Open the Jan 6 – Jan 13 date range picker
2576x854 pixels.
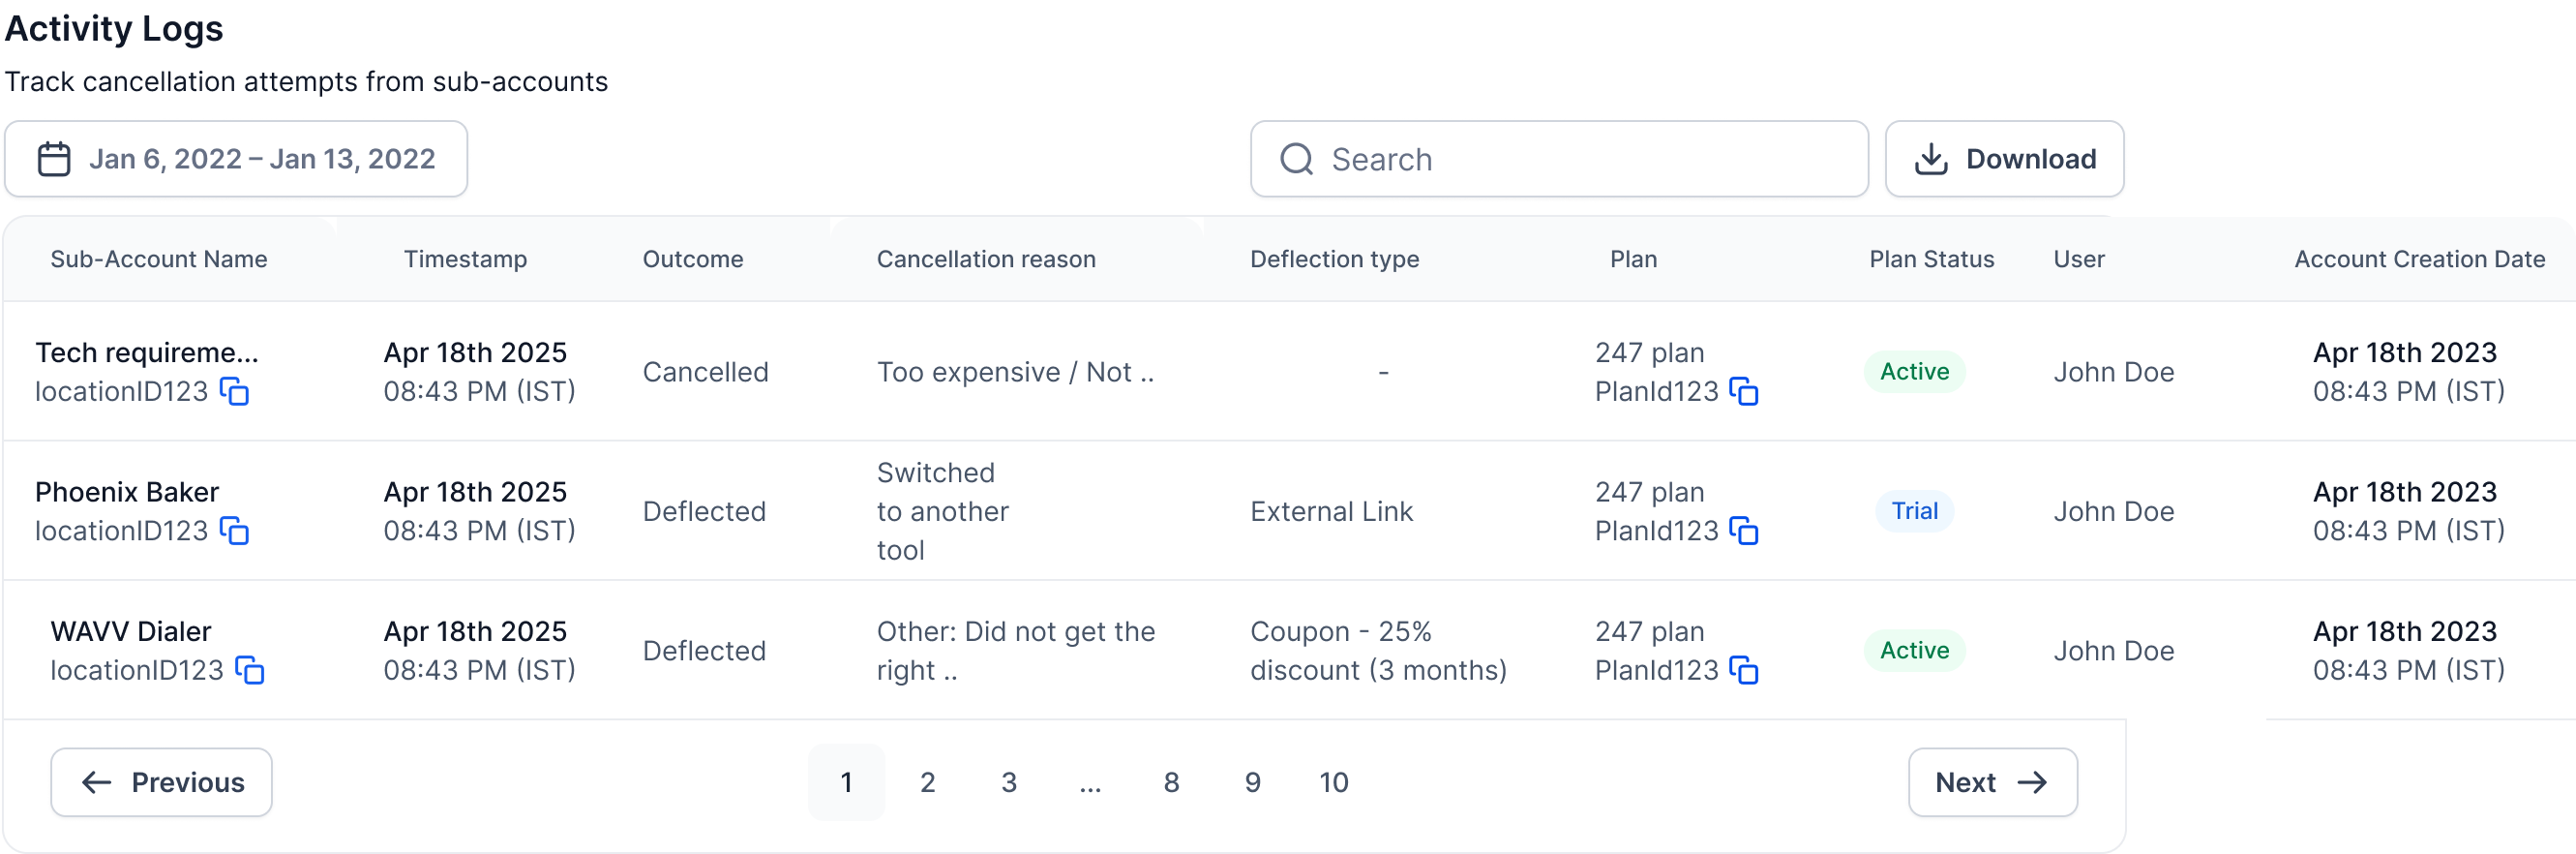pos(261,159)
